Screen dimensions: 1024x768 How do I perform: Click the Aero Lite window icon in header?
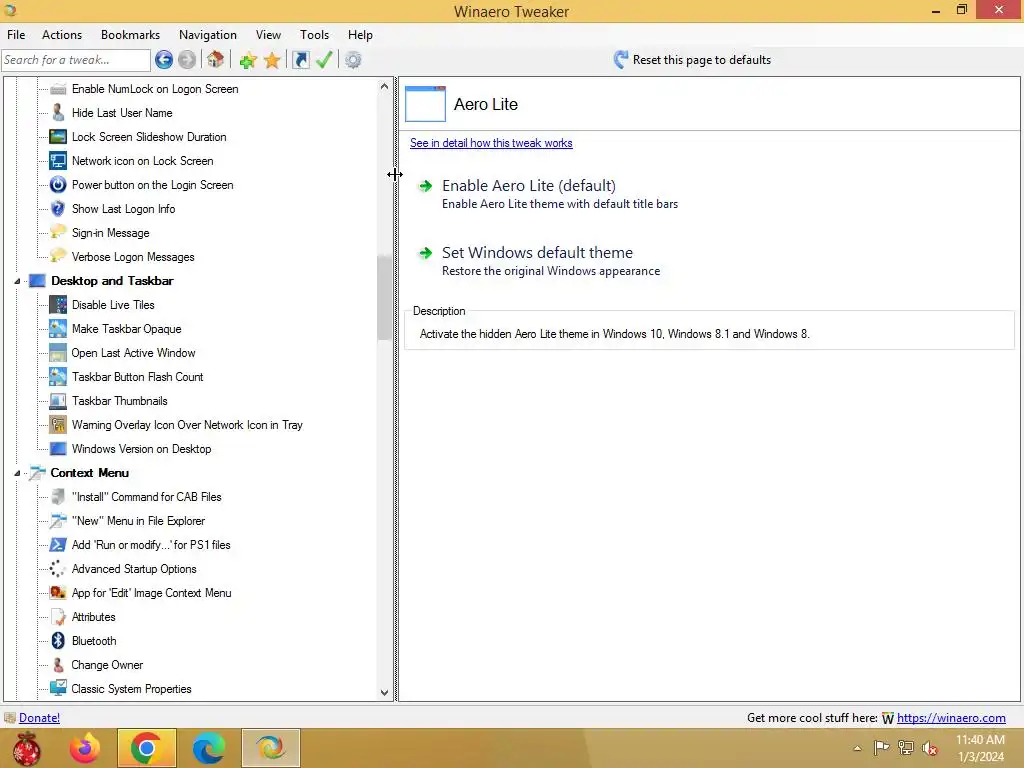pyautogui.click(x=425, y=104)
